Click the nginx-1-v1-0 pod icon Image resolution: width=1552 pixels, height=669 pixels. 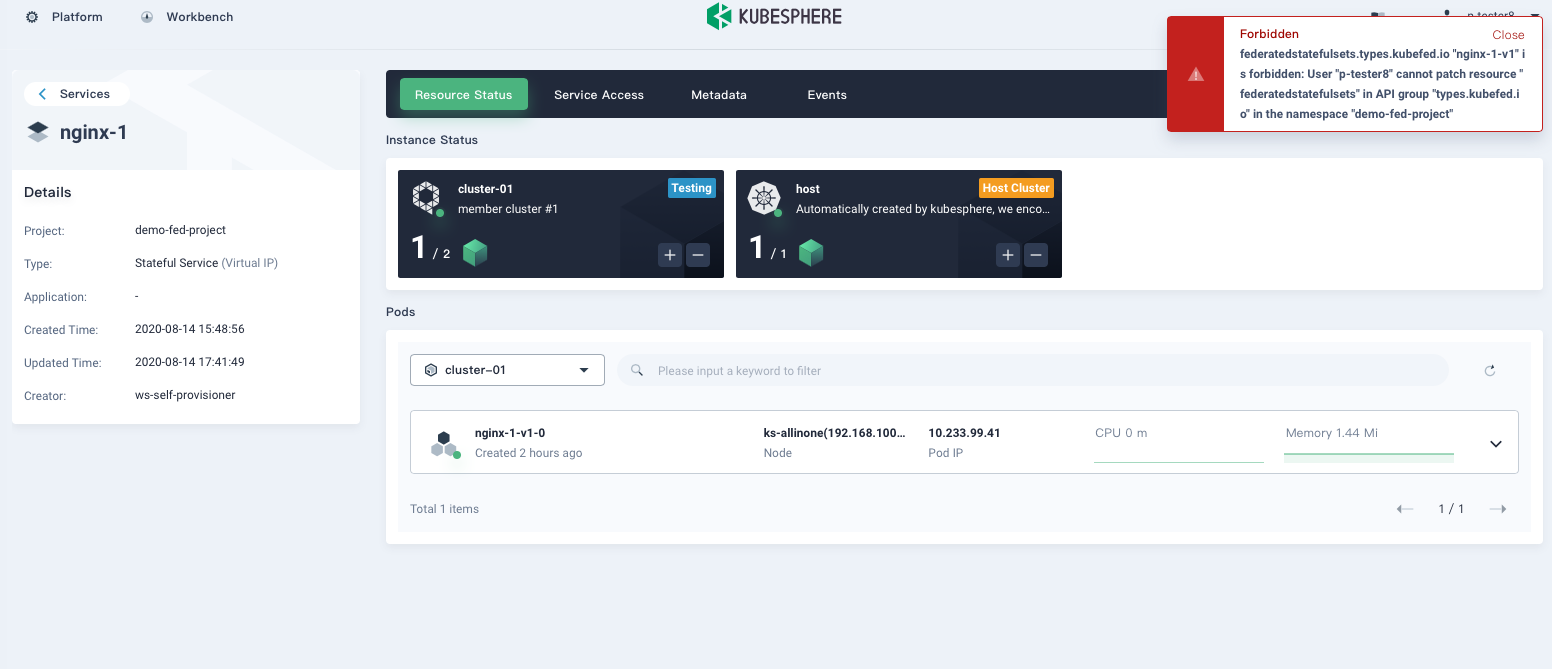[444, 443]
